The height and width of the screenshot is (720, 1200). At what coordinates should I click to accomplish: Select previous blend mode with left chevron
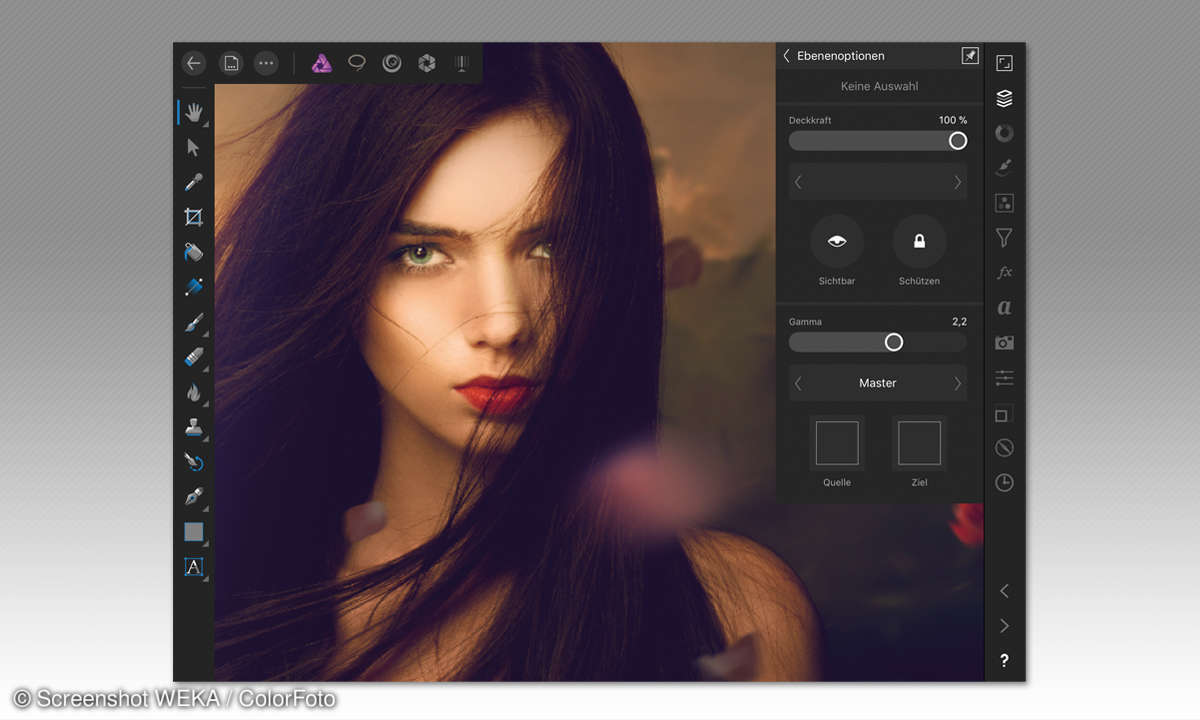(x=798, y=182)
